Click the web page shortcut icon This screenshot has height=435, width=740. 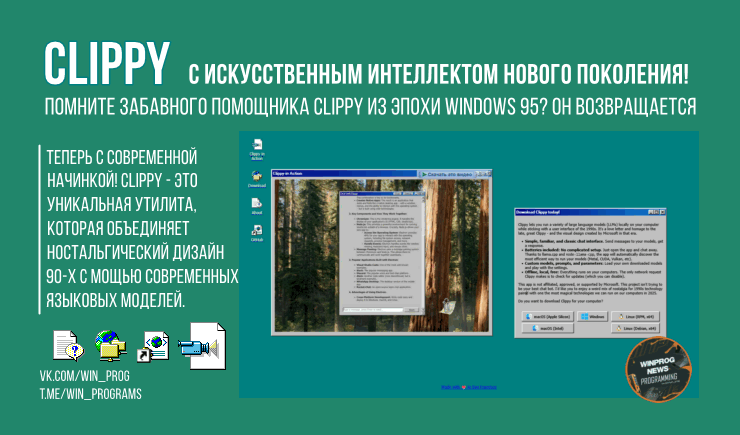(x=152, y=347)
